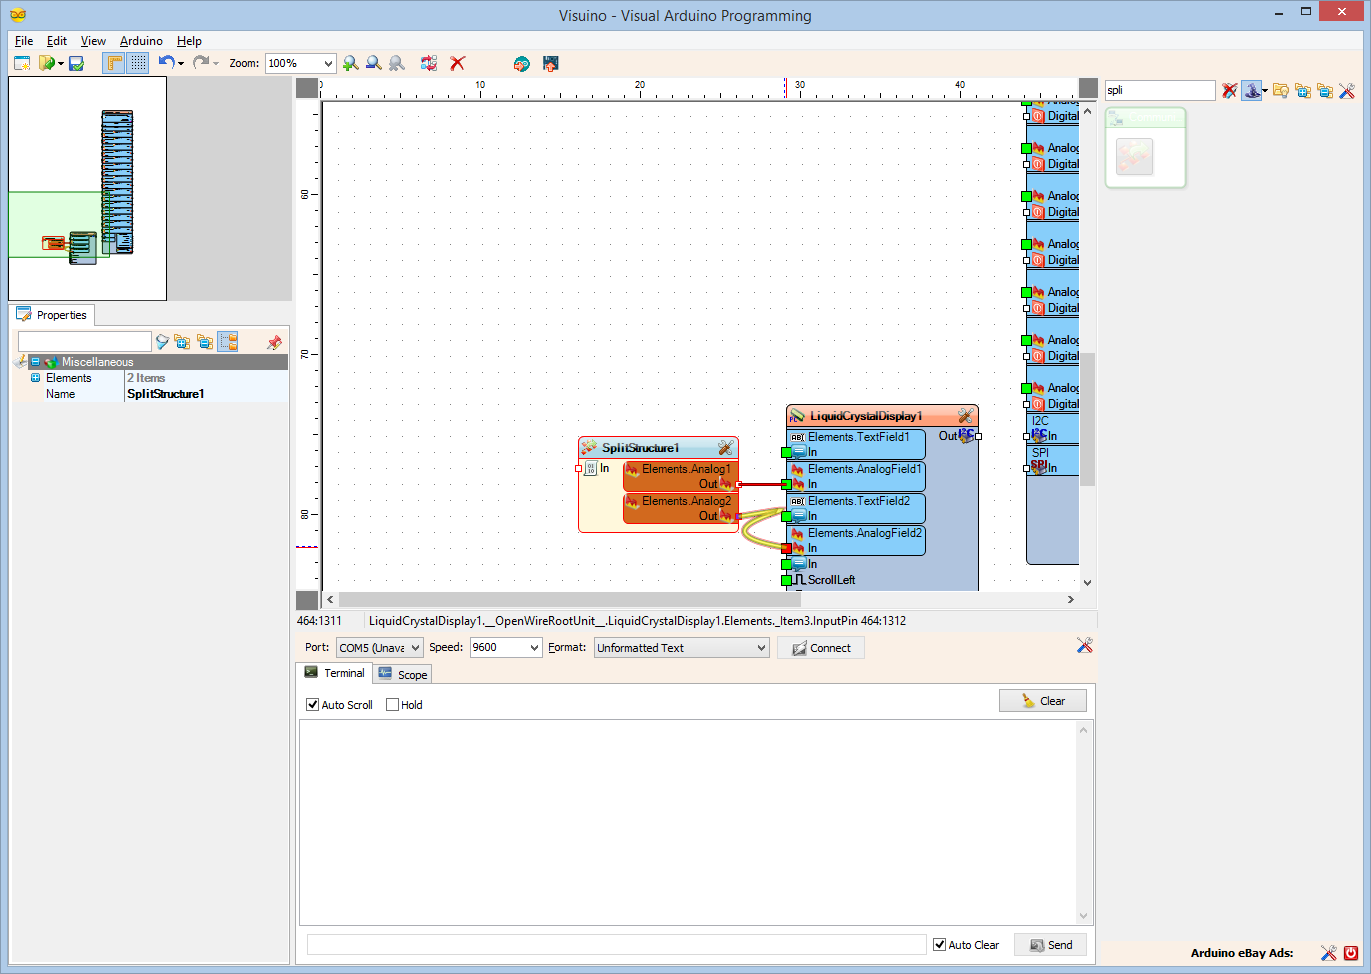Click the upload to Arduino icon
1371x974 pixels.
coord(550,63)
